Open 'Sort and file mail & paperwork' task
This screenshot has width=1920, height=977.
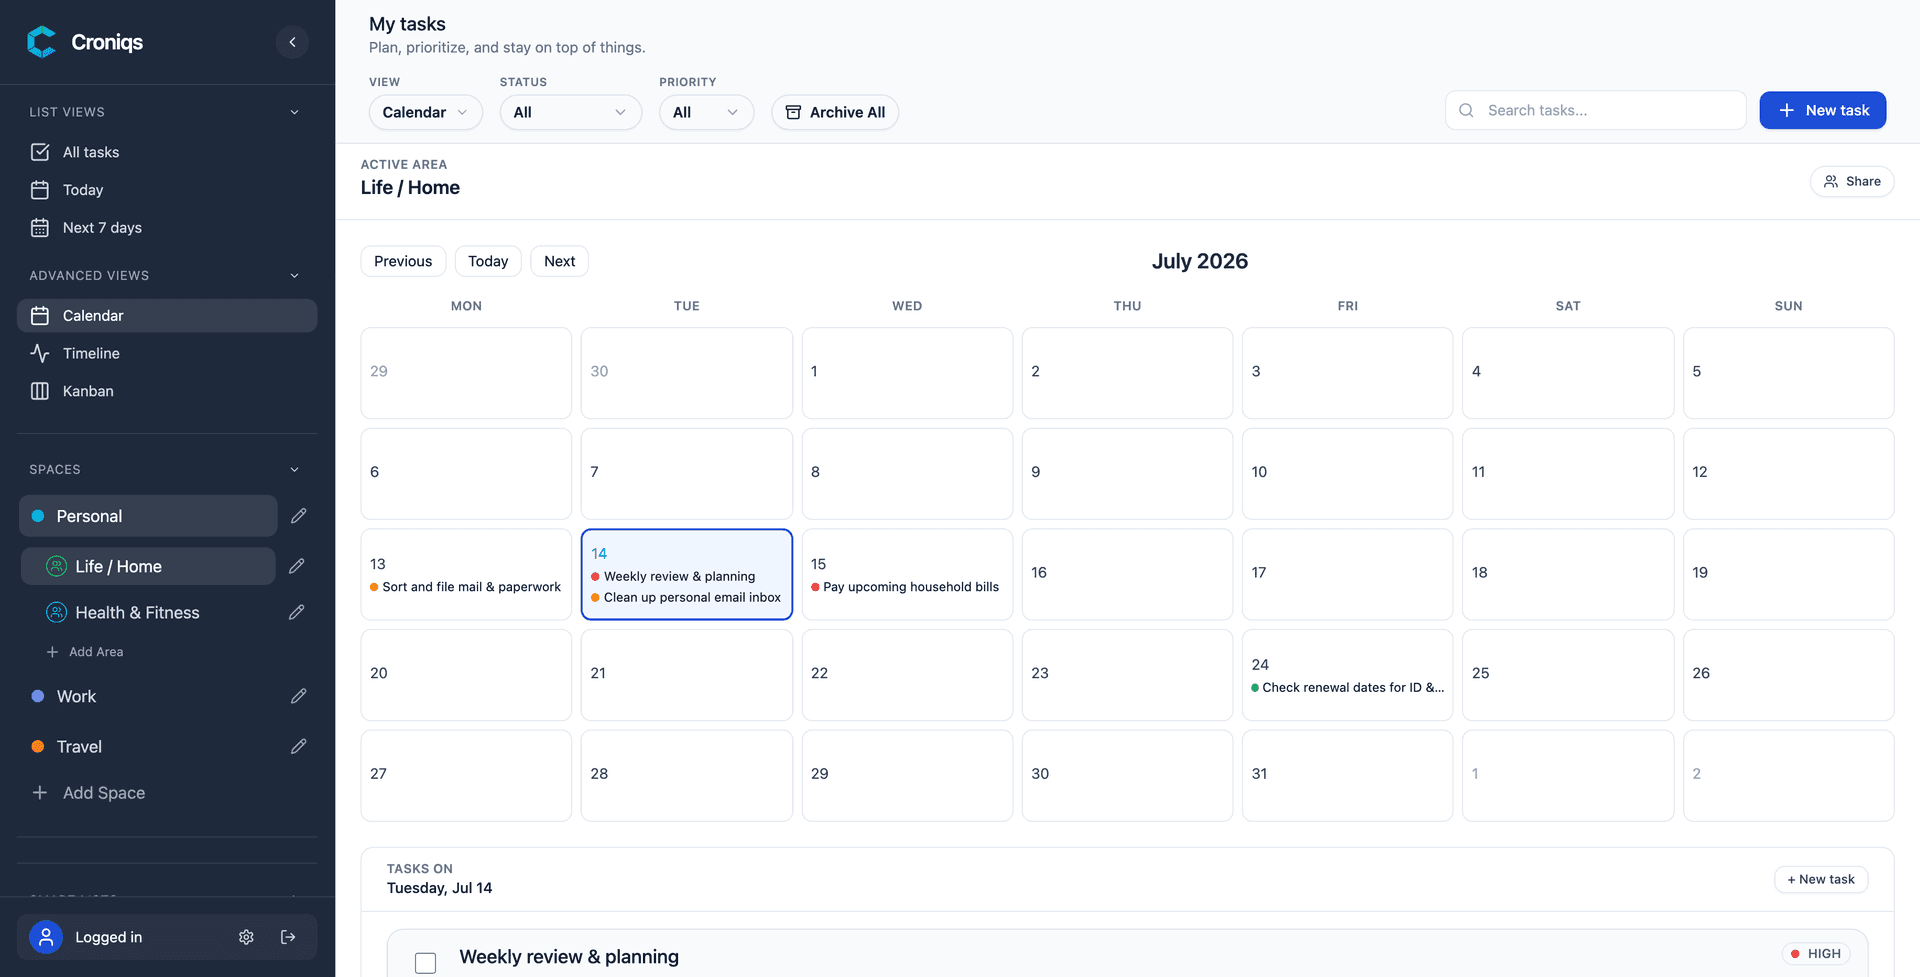(466, 587)
